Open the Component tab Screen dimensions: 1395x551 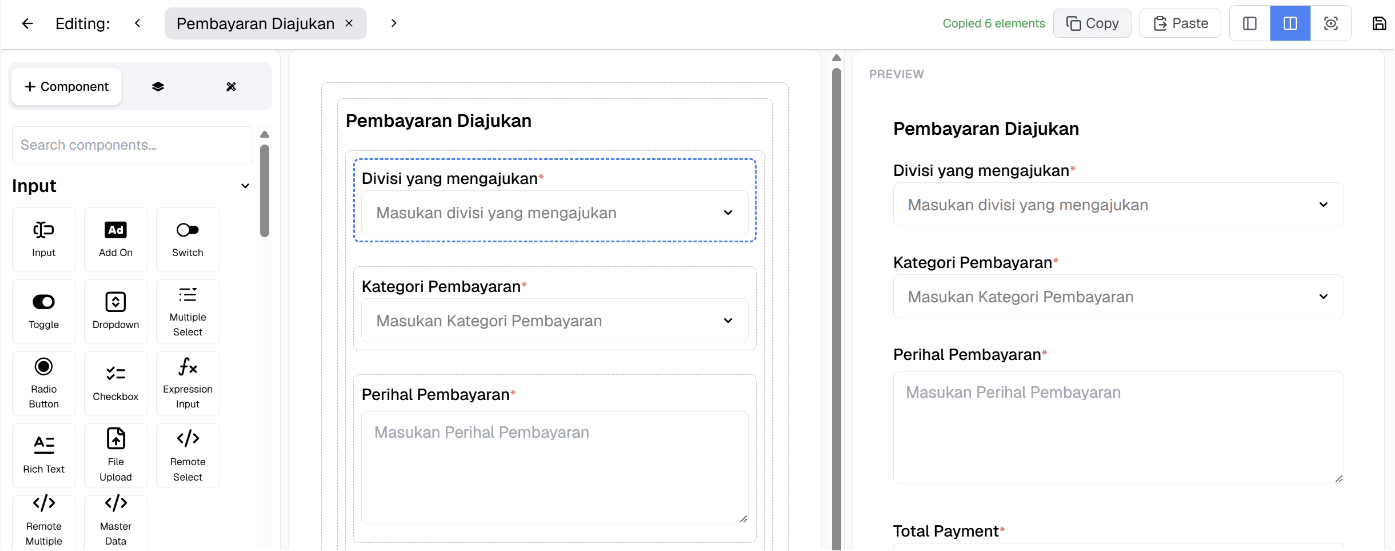coord(67,87)
